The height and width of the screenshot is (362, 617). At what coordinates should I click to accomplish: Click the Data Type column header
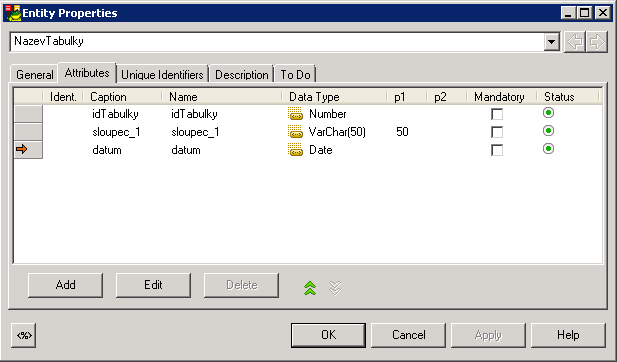point(334,97)
